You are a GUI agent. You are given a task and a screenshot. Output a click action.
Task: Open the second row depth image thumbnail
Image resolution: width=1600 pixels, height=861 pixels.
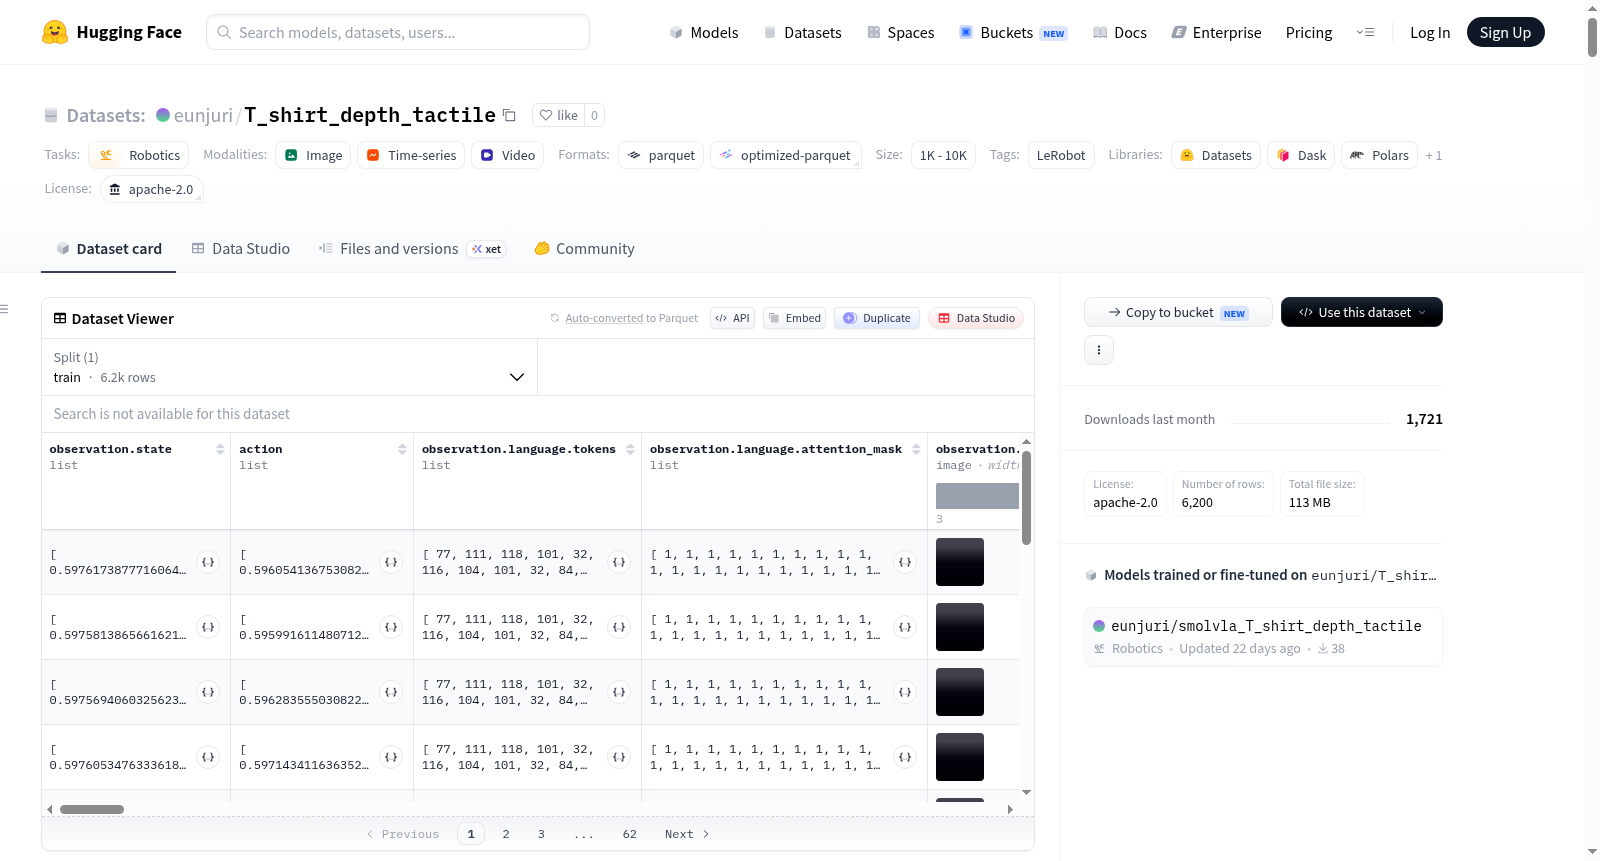(960, 627)
